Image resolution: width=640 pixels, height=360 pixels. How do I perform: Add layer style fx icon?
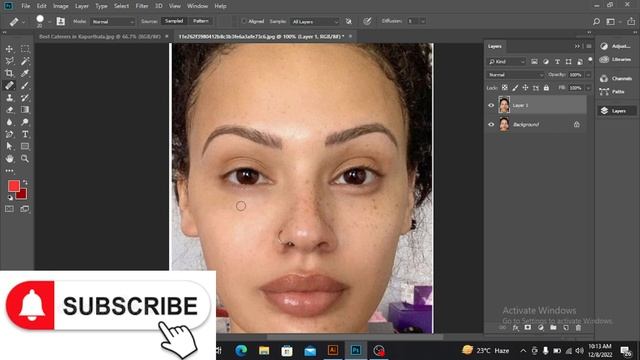pyautogui.click(x=516, y=327)
